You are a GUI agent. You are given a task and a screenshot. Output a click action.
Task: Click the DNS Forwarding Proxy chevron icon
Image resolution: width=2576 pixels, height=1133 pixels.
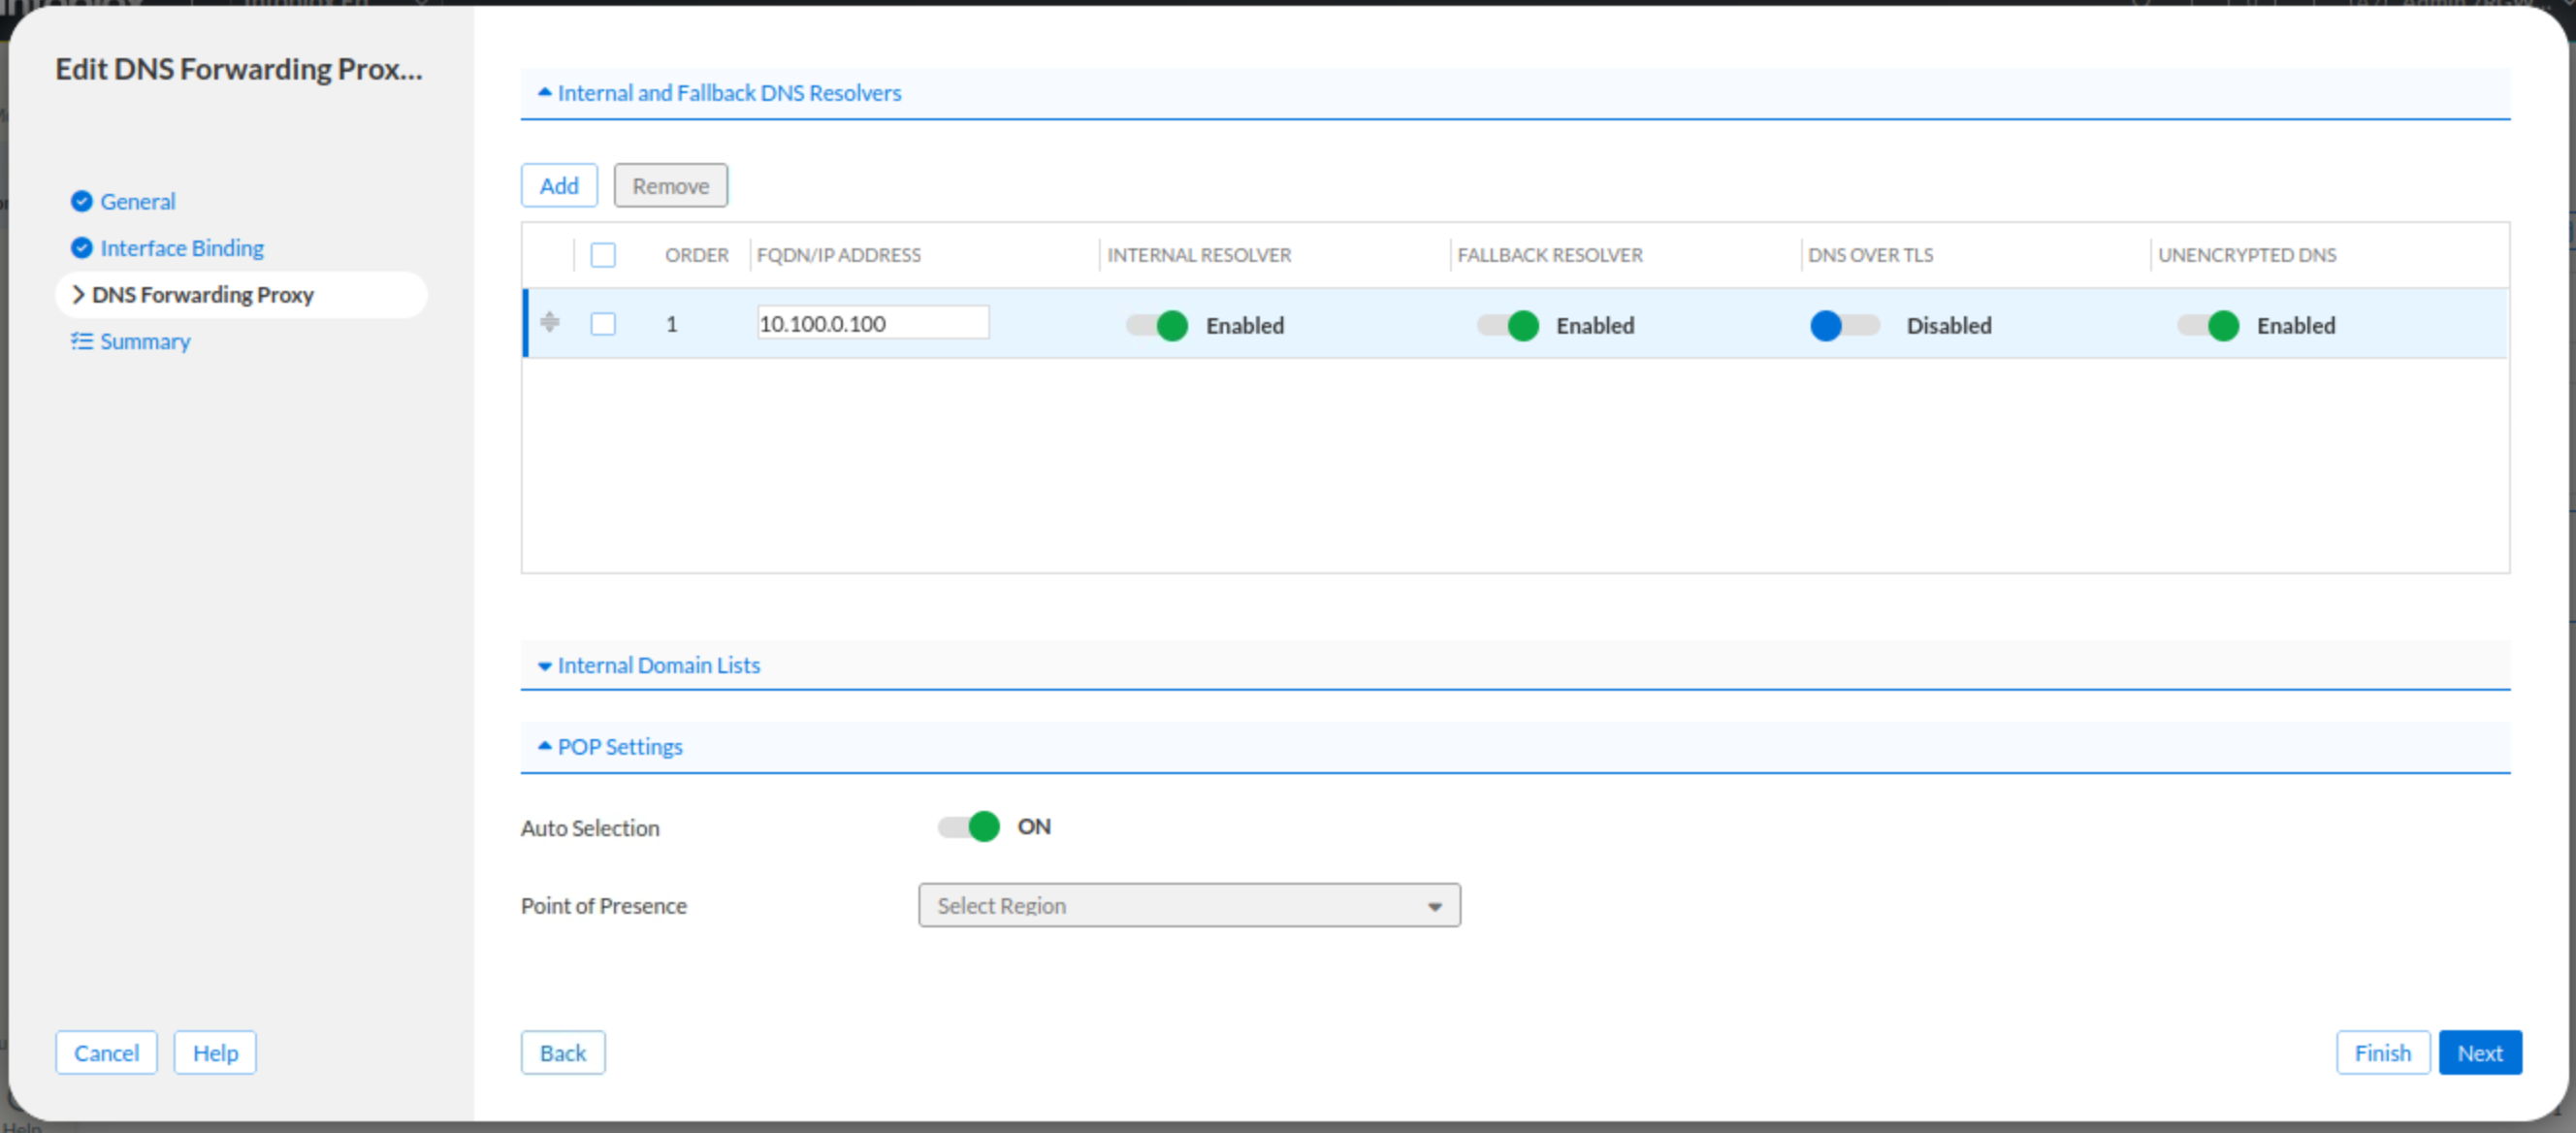coord(77,294)
